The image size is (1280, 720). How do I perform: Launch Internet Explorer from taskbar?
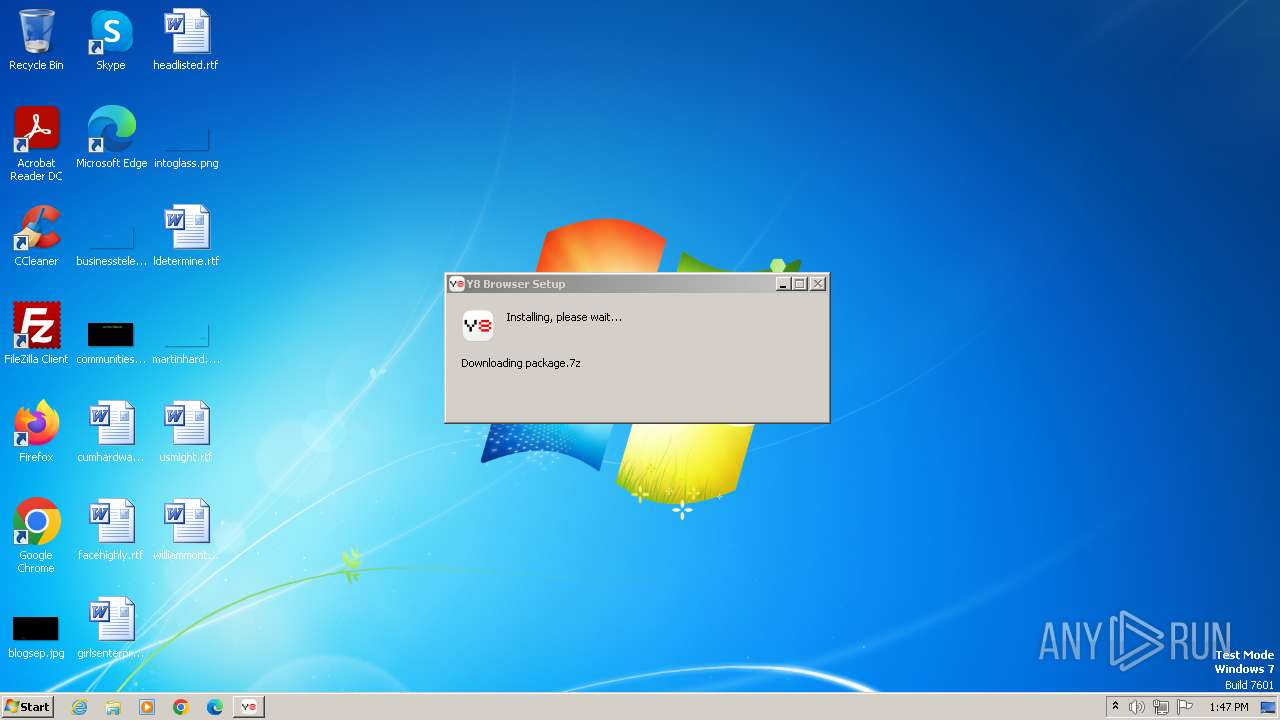[79, 707]
